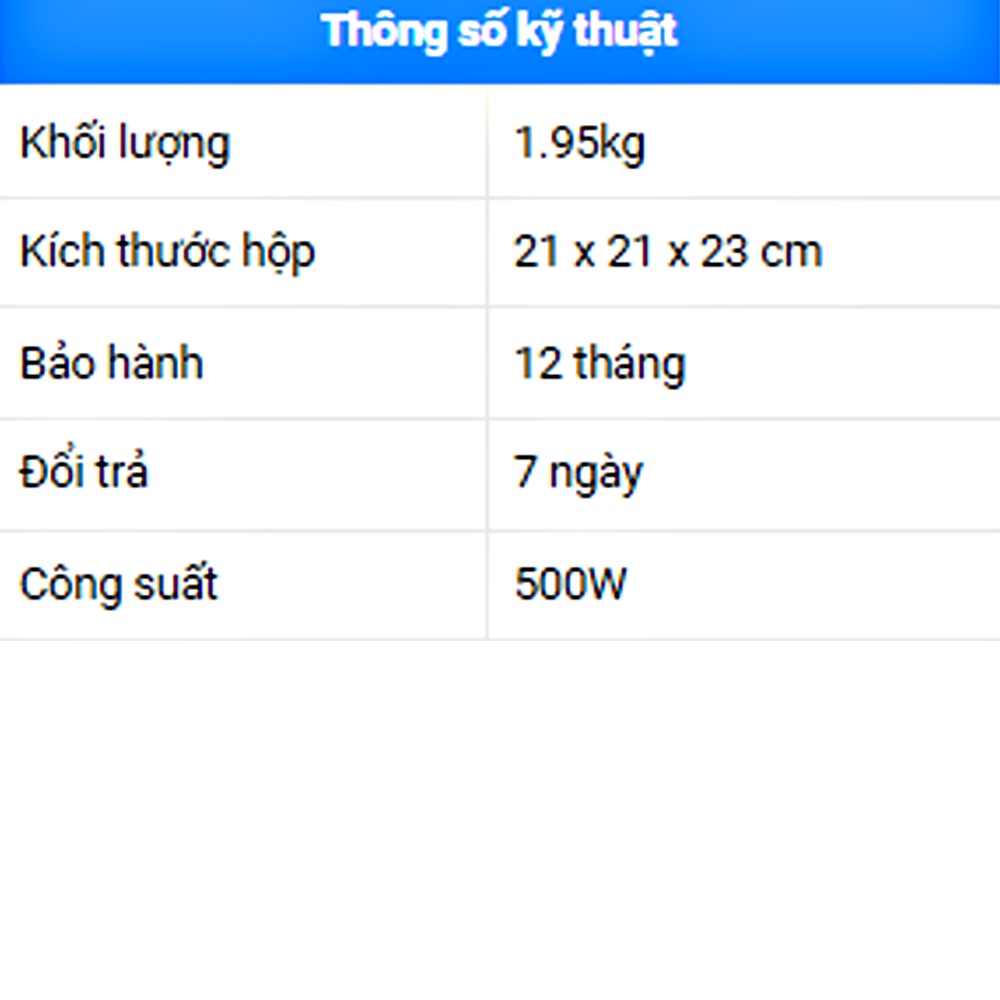Click the empty white area below the table
The image size is (1000, 1000).
tap(500, 820)
